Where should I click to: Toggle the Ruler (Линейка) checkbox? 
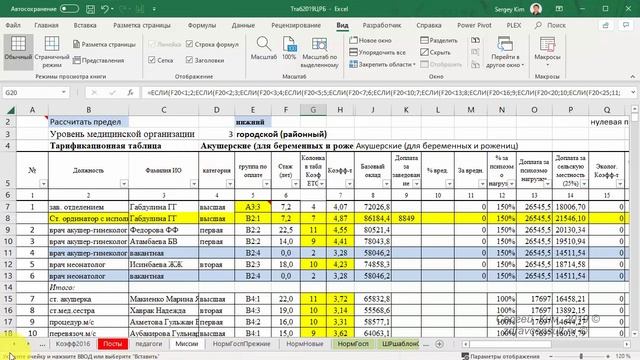152,44
